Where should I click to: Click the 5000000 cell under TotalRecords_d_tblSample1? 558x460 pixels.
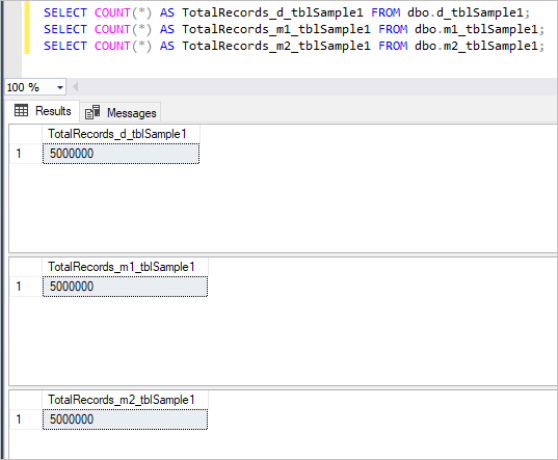(x=121, y=154)
